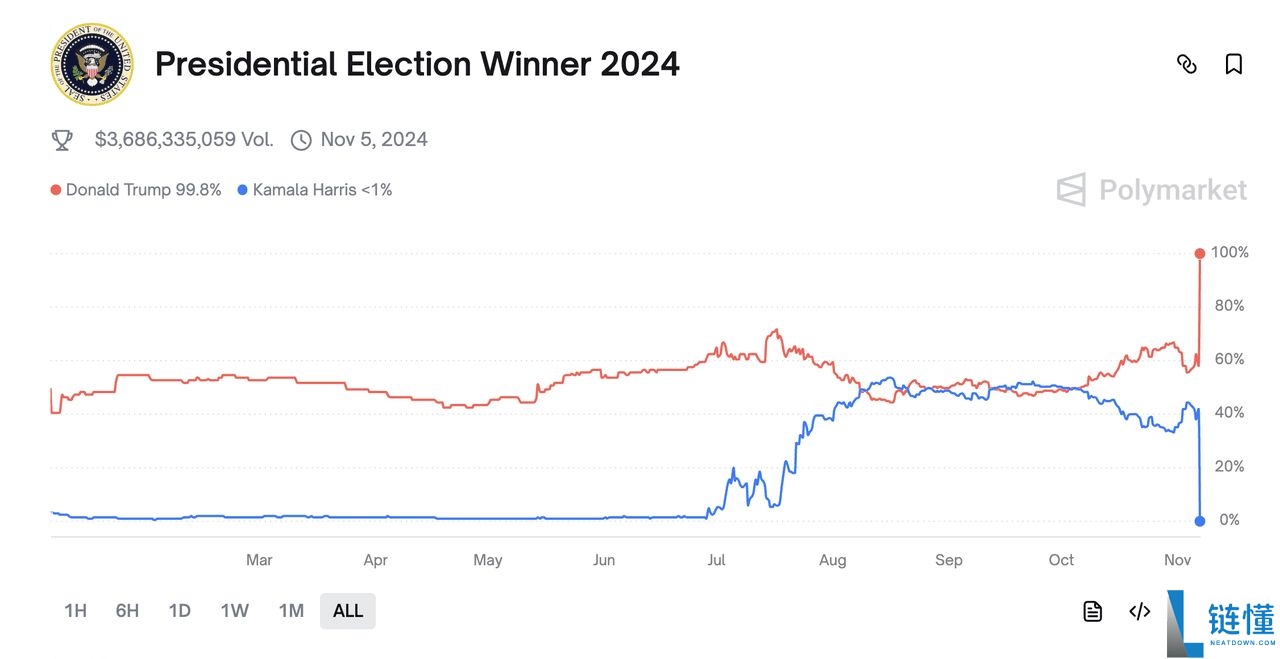Click the presidential seal image
Screen dimensions: 1280x659
coord(91,65)
